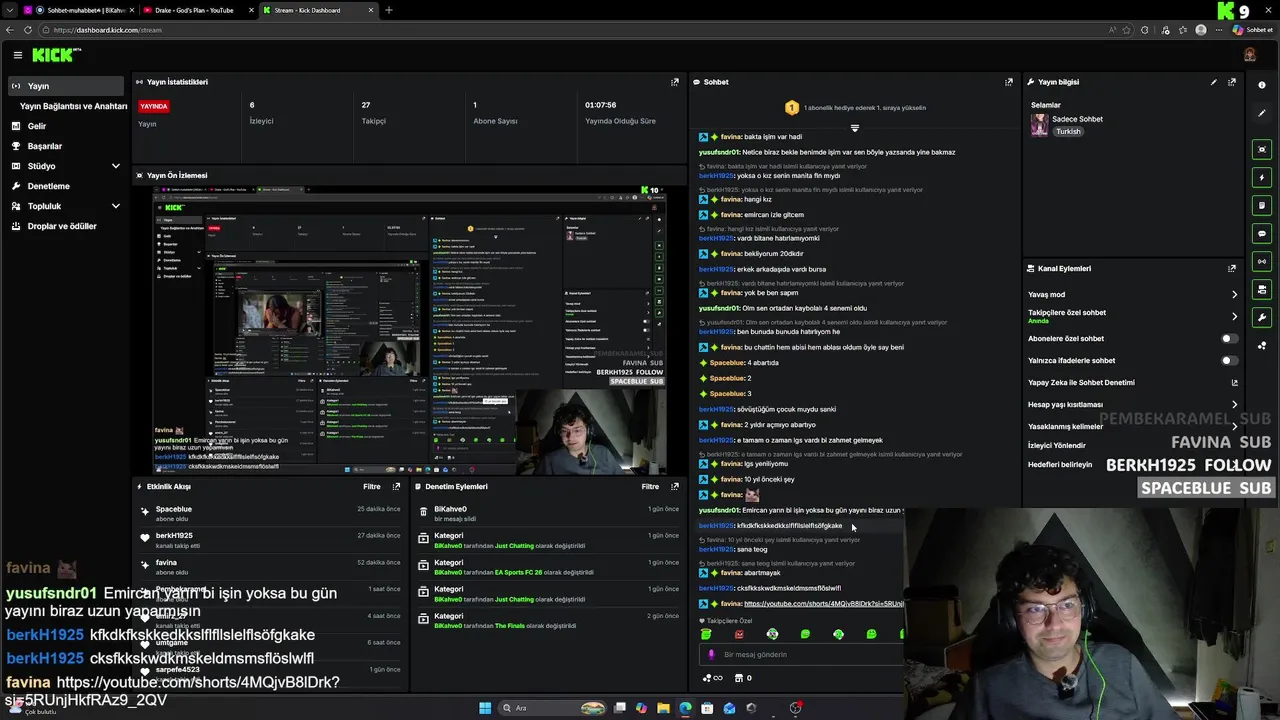Viewport: 1280px width, 720px height.
Task: Pick the first green emote below chat
Action: click(706, 634)
